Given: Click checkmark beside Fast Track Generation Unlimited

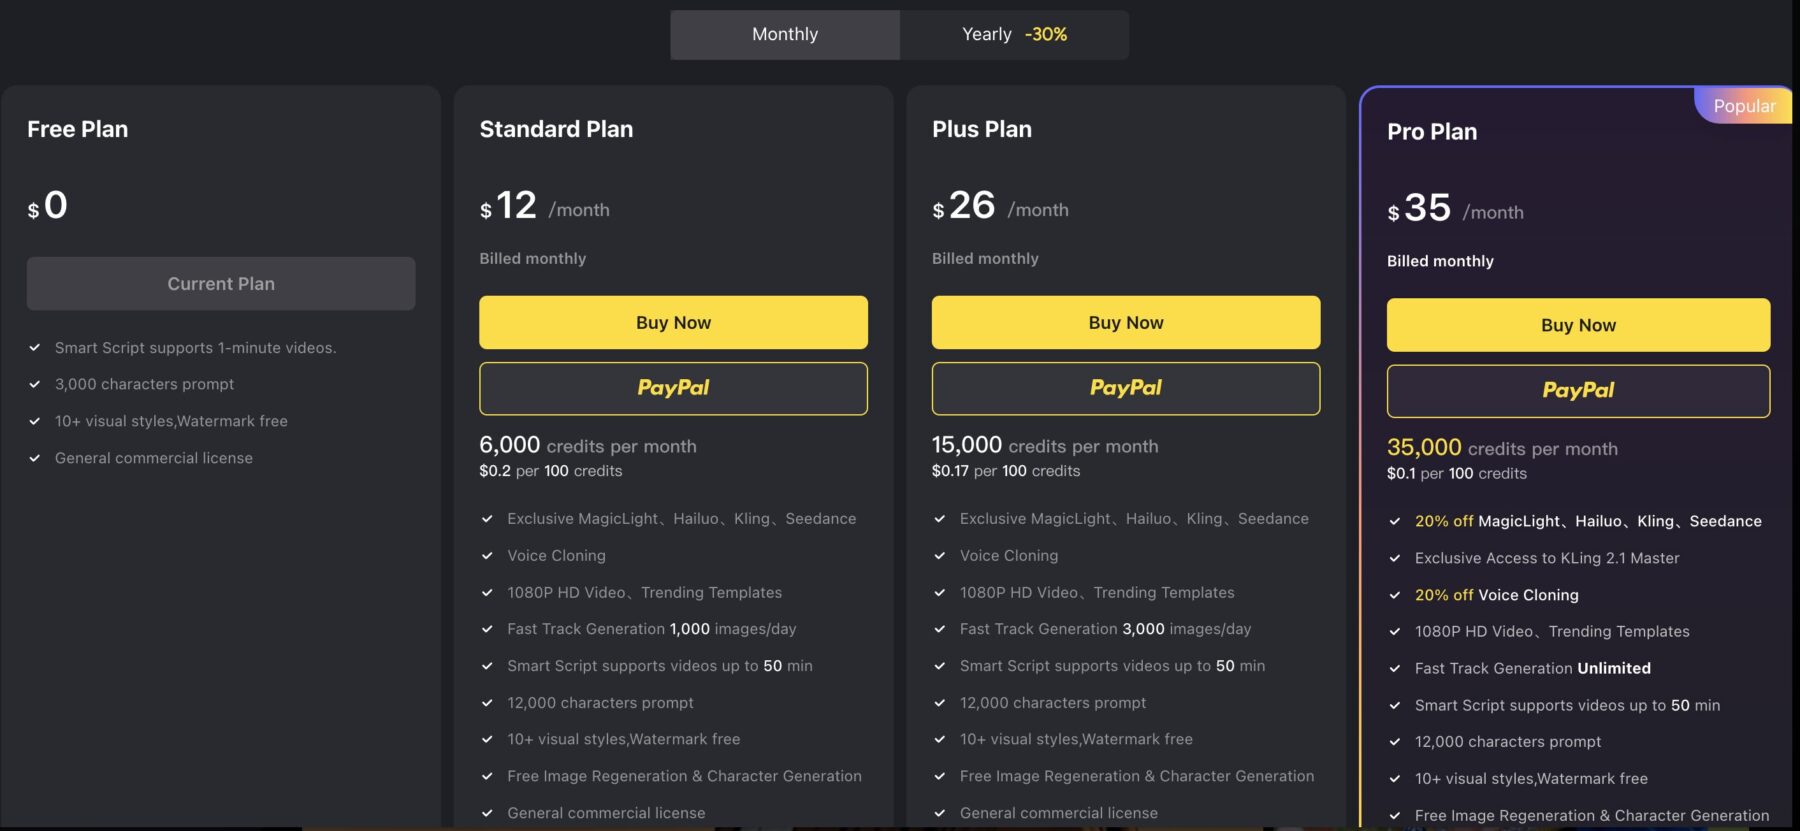Looking at the screenshot, I should (x=1395, y=668).
